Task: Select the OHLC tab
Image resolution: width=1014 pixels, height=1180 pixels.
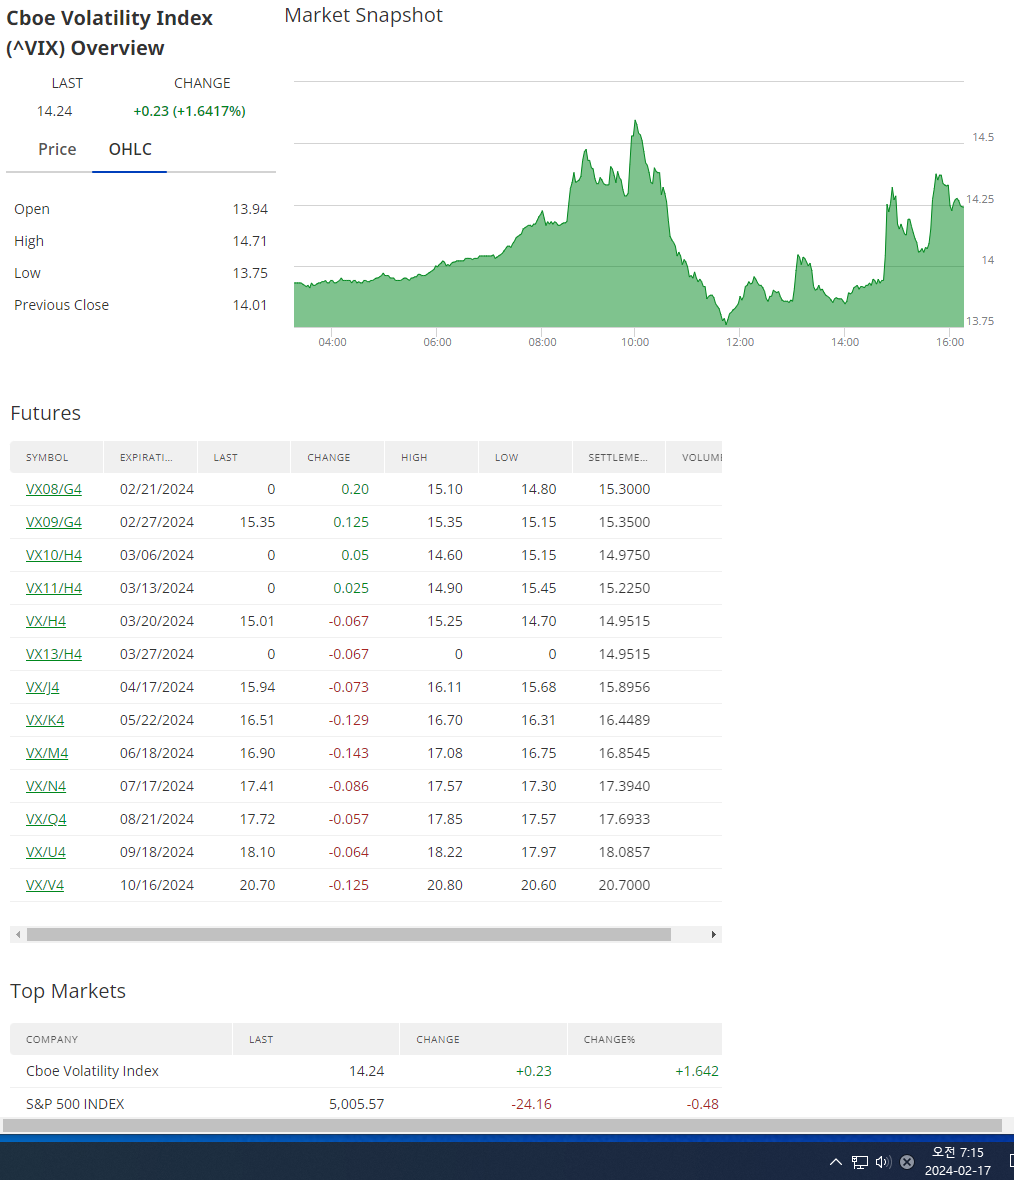Action: click(129, 149)
